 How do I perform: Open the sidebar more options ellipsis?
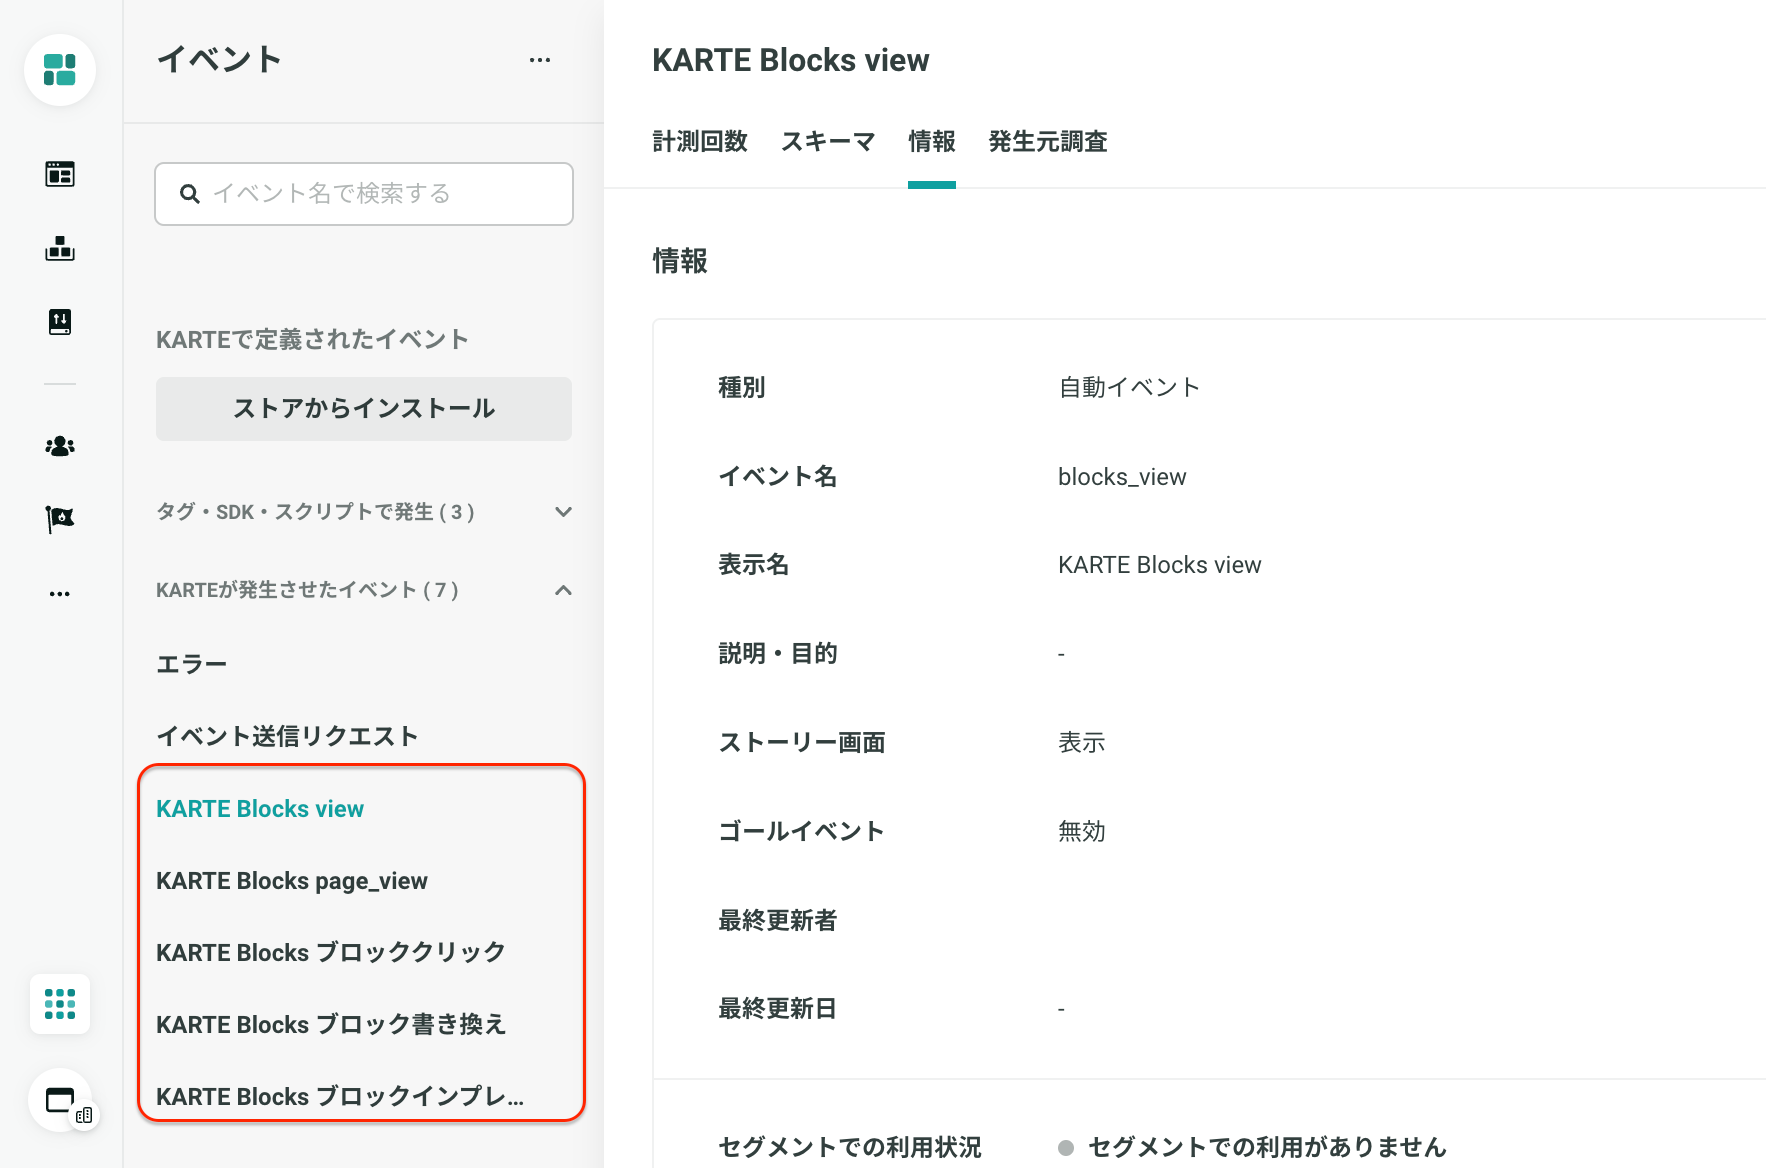[x=60, y=594]
